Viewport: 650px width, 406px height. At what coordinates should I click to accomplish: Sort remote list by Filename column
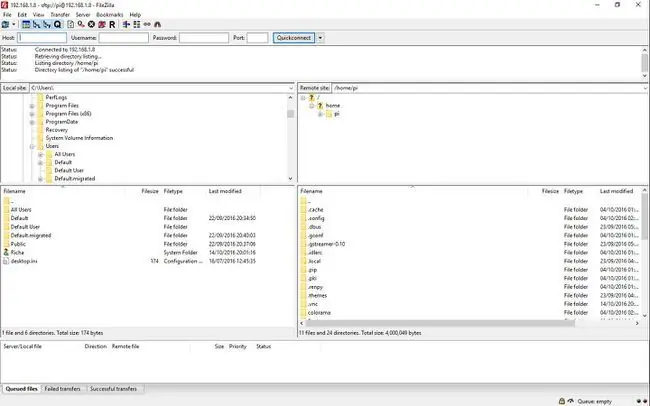[x=414, y=191]
